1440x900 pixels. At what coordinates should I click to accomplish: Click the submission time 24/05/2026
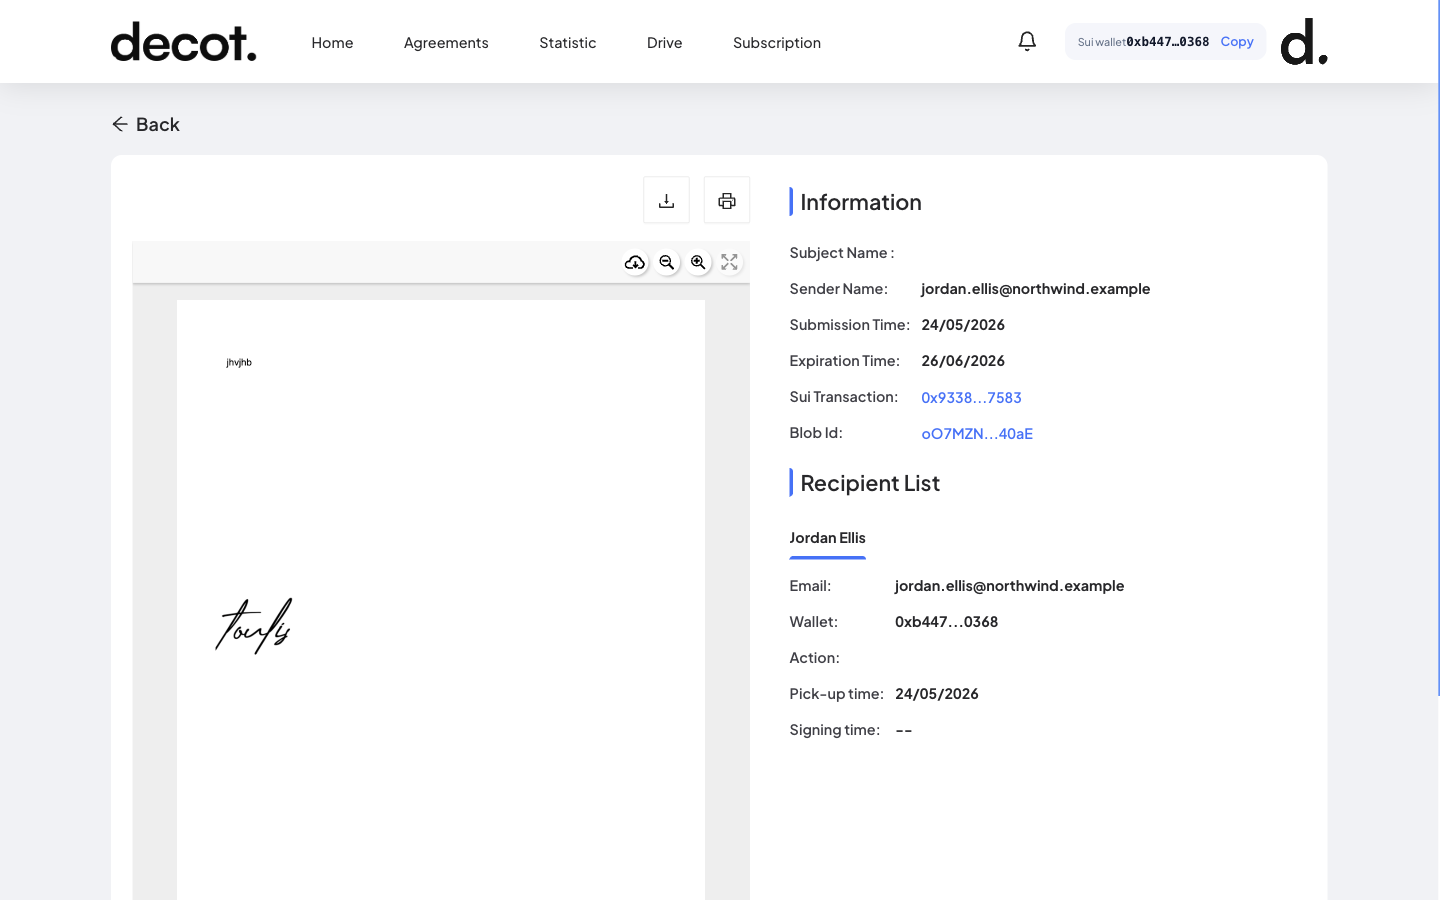coord(963,325)
